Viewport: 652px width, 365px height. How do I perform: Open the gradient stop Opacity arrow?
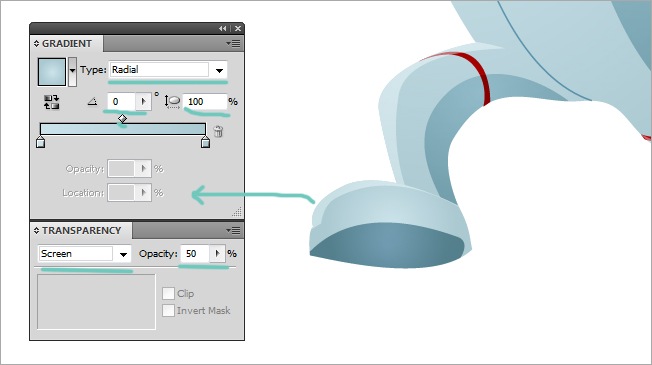click(143, 169)
